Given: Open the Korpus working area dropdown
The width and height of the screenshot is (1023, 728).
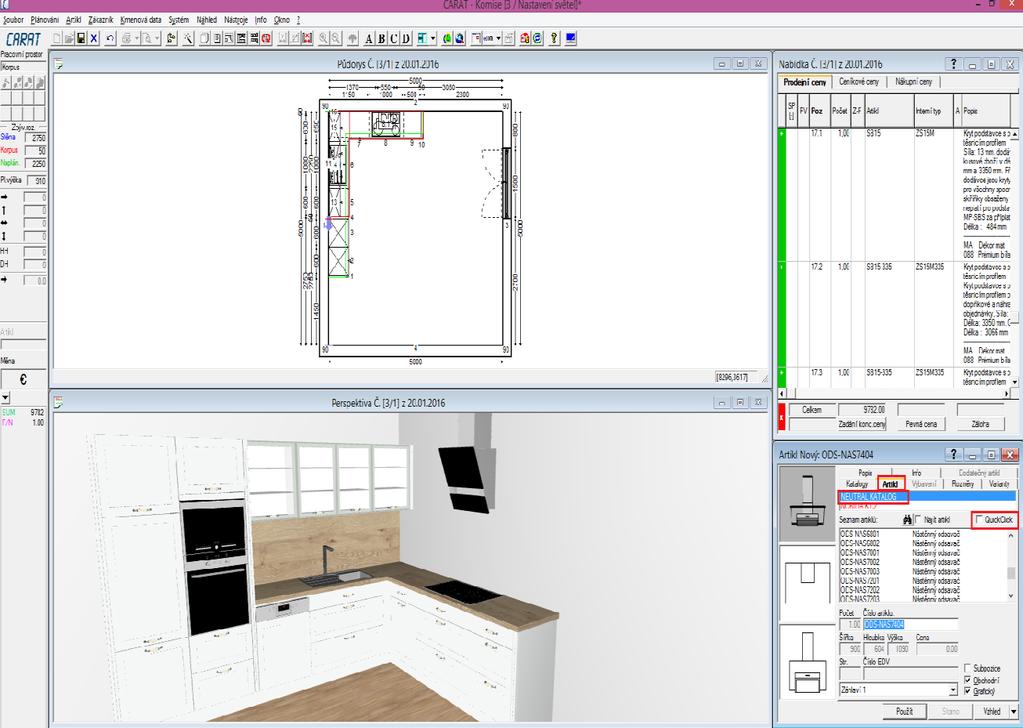Looking at the screenshot, I should point(23,67).
